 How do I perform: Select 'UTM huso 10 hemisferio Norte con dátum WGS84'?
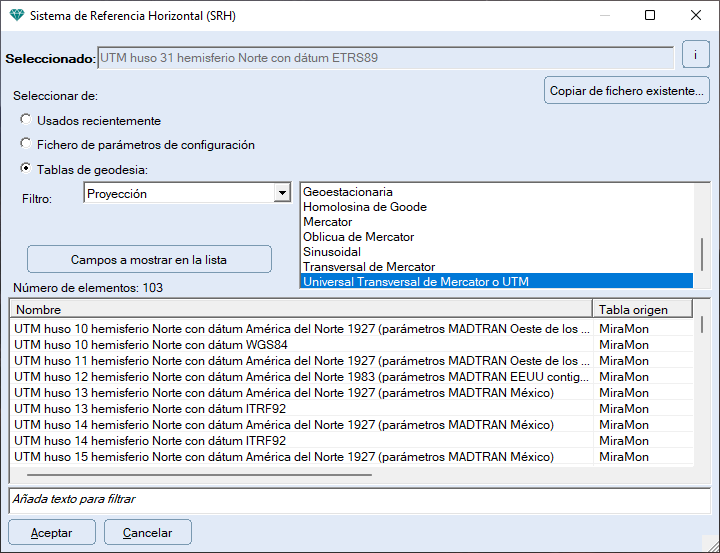pos(181,344)
